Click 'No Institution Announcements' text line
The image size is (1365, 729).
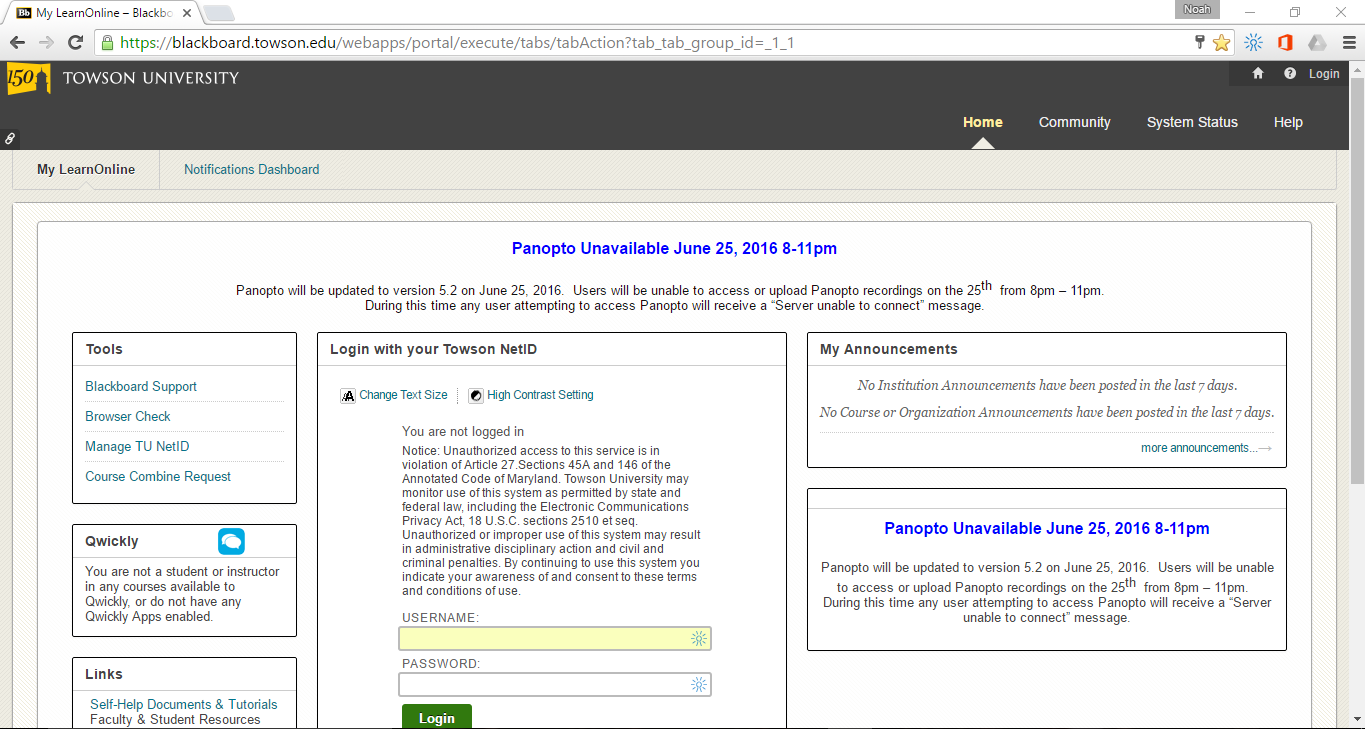(1047, 385)
